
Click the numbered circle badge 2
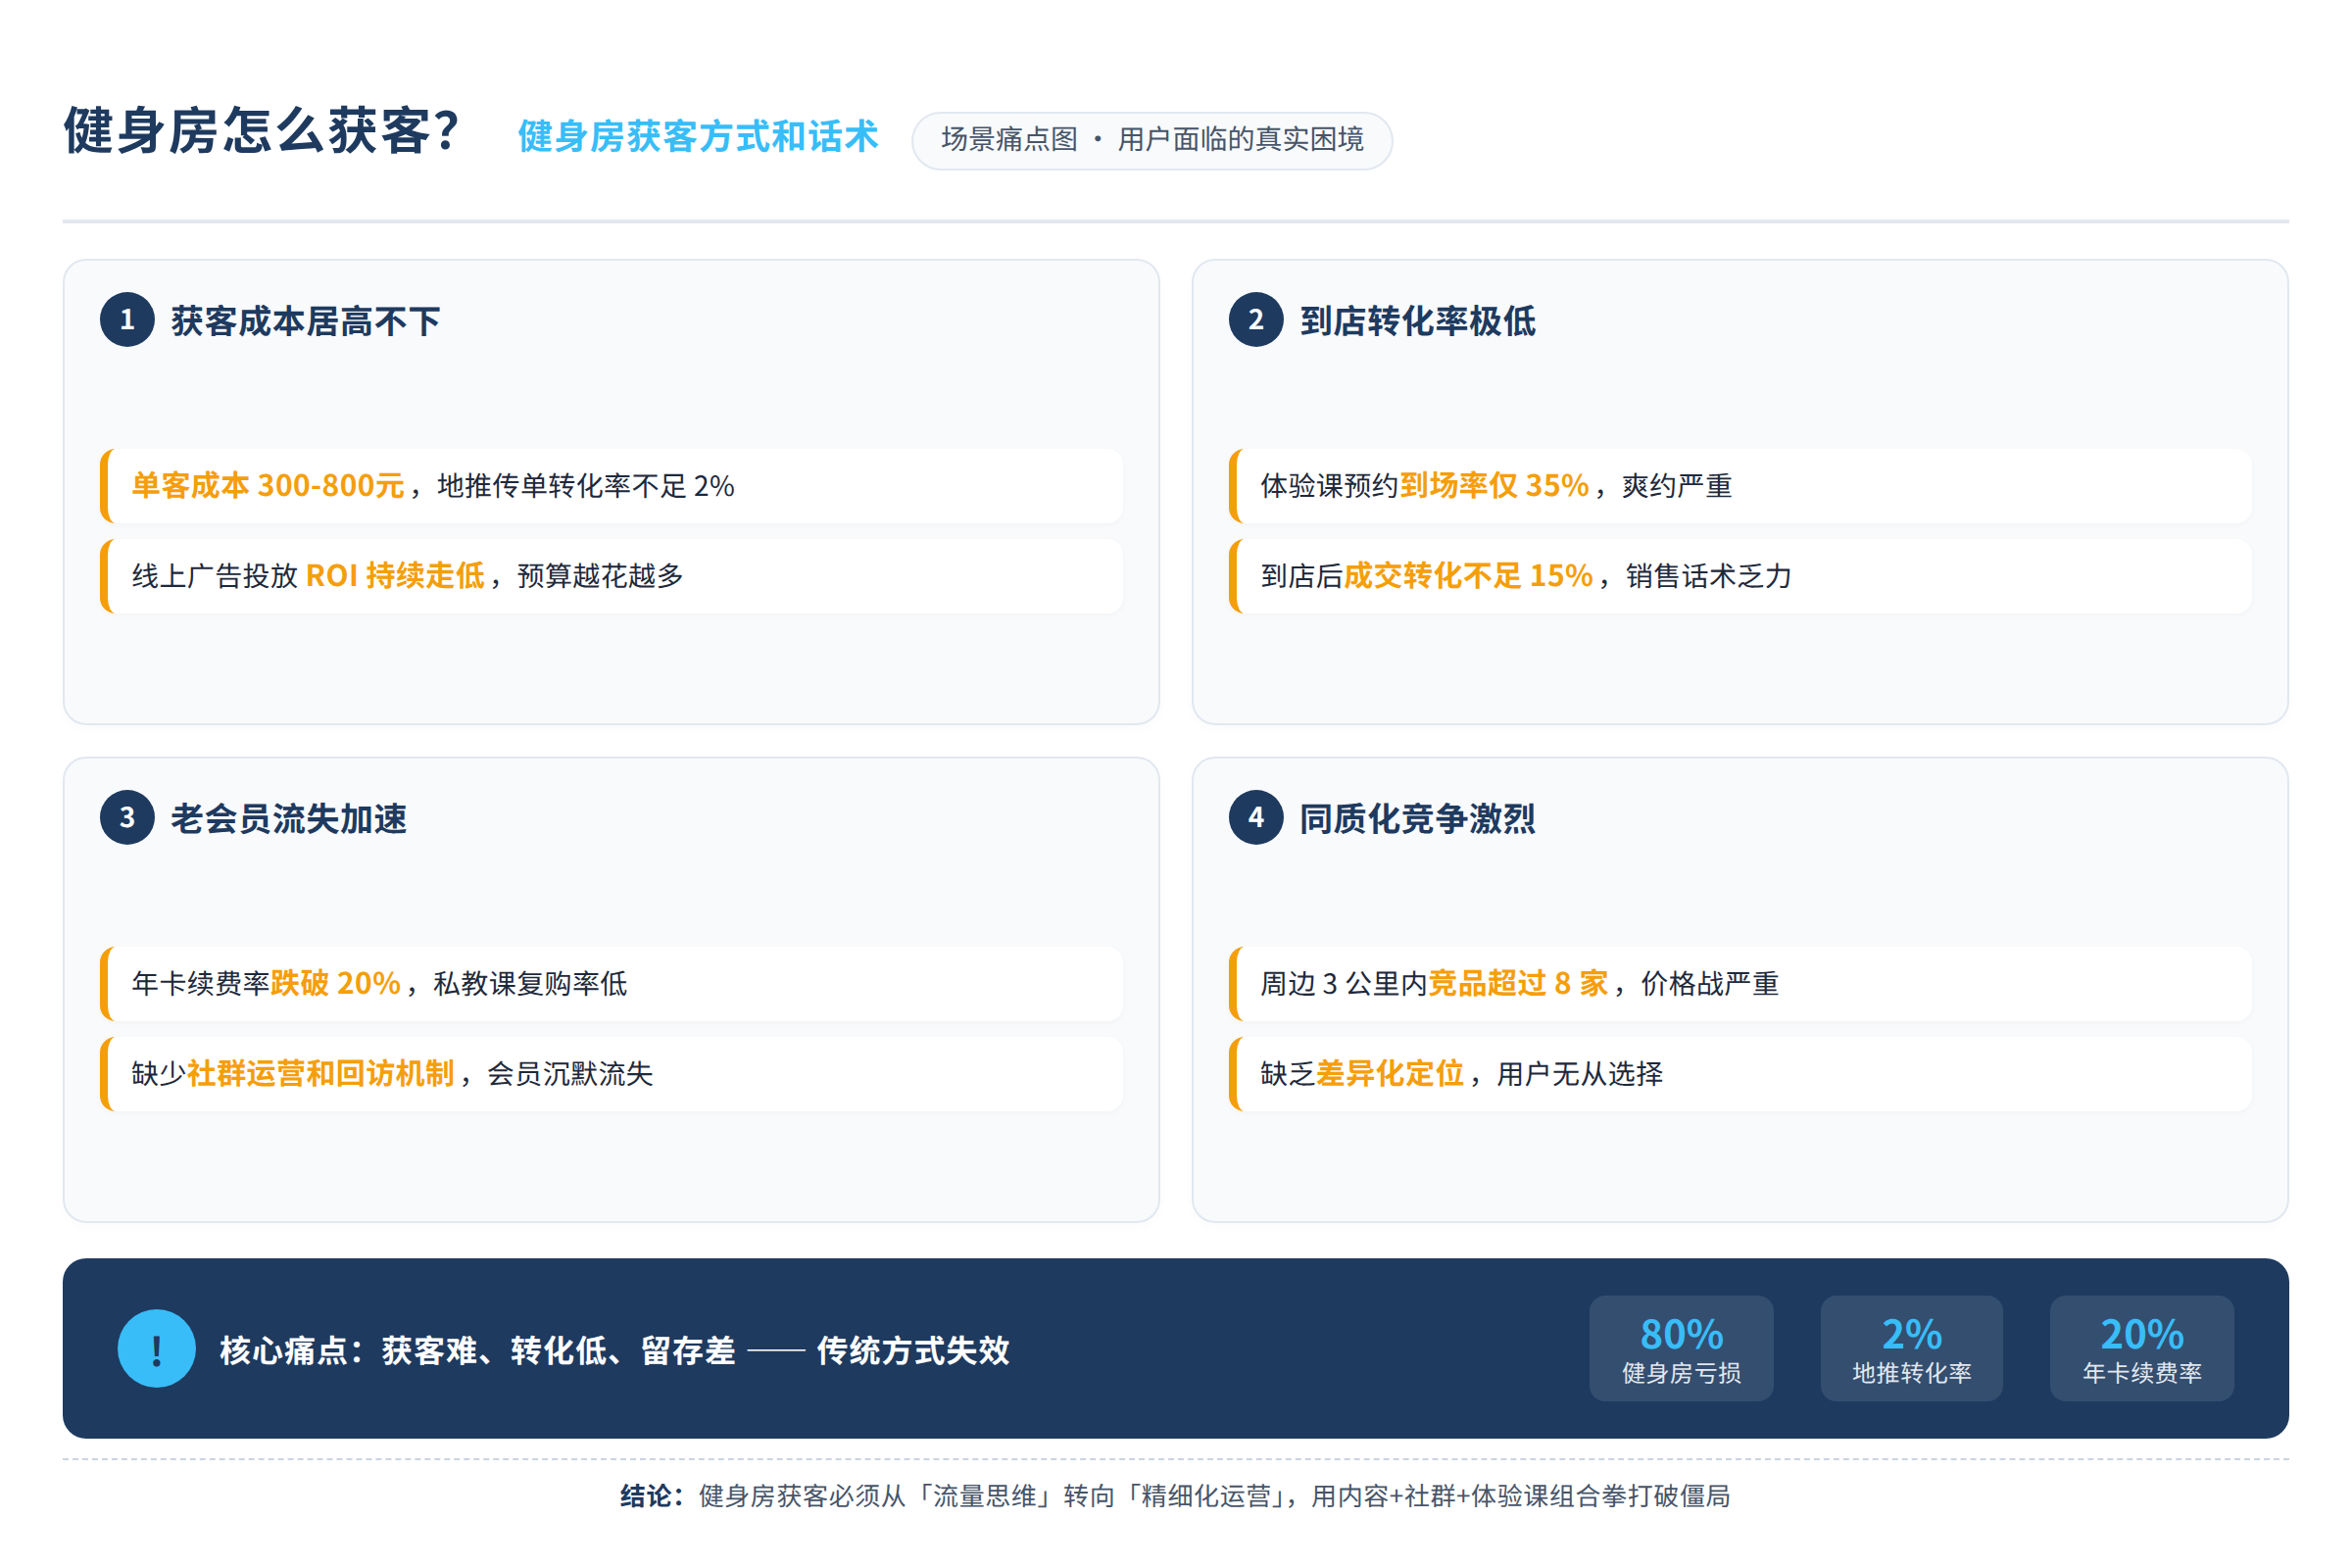click(1256, 320)
